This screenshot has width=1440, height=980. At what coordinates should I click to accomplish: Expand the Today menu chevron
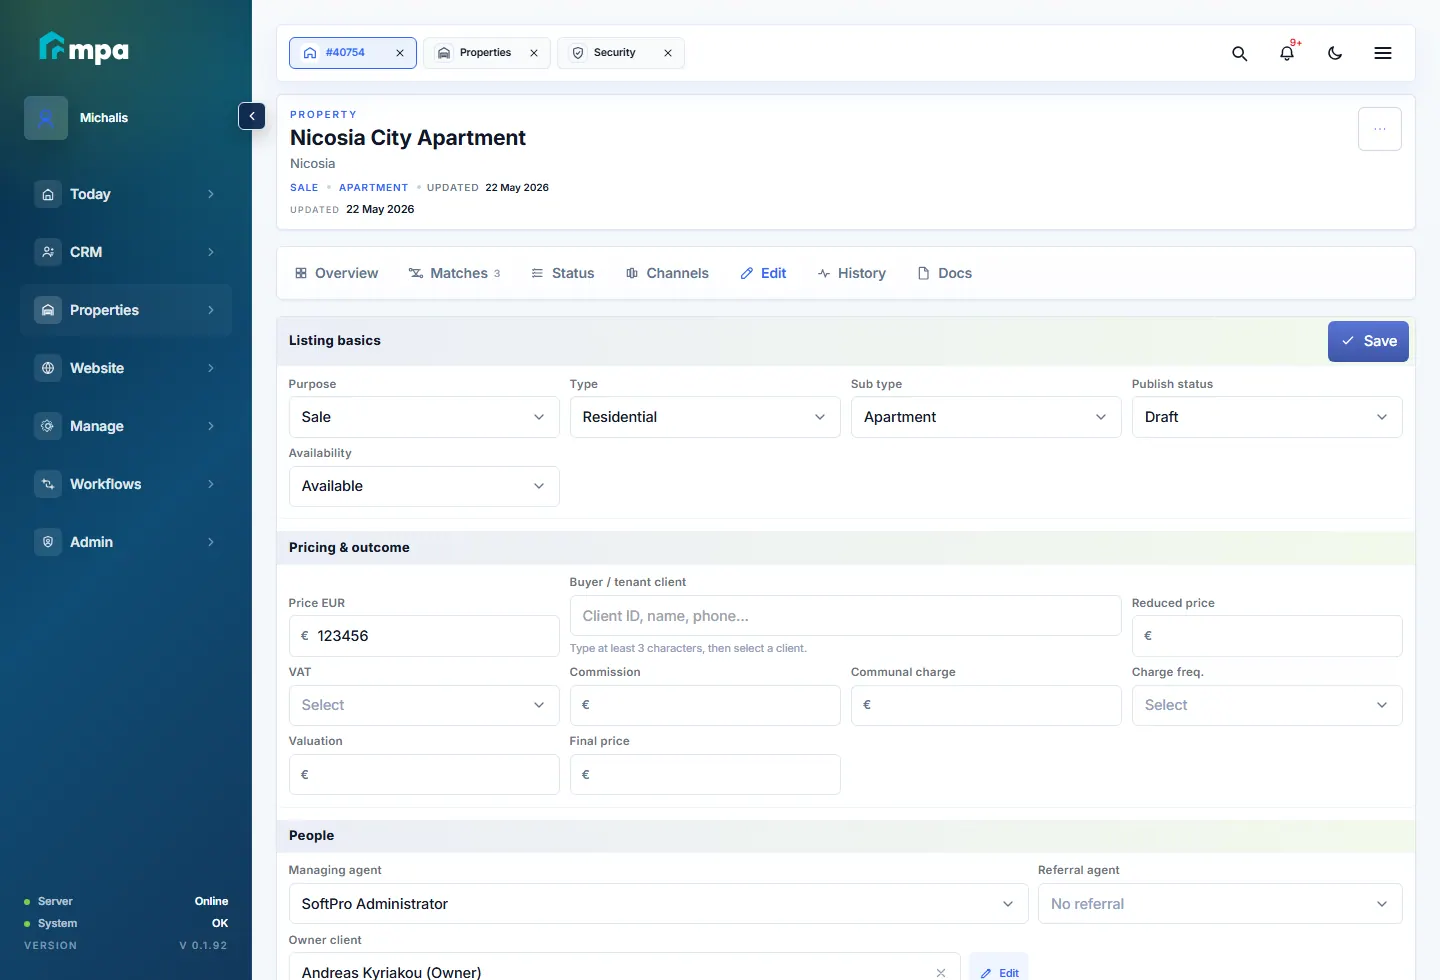click(x=210, y=194)
